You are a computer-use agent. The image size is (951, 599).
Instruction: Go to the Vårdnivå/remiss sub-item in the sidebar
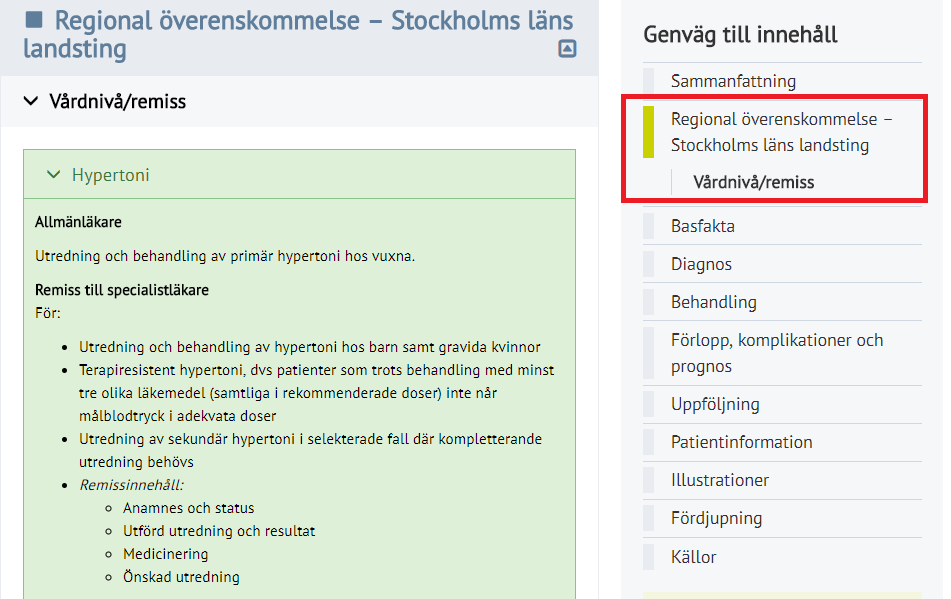pos(754,182)
